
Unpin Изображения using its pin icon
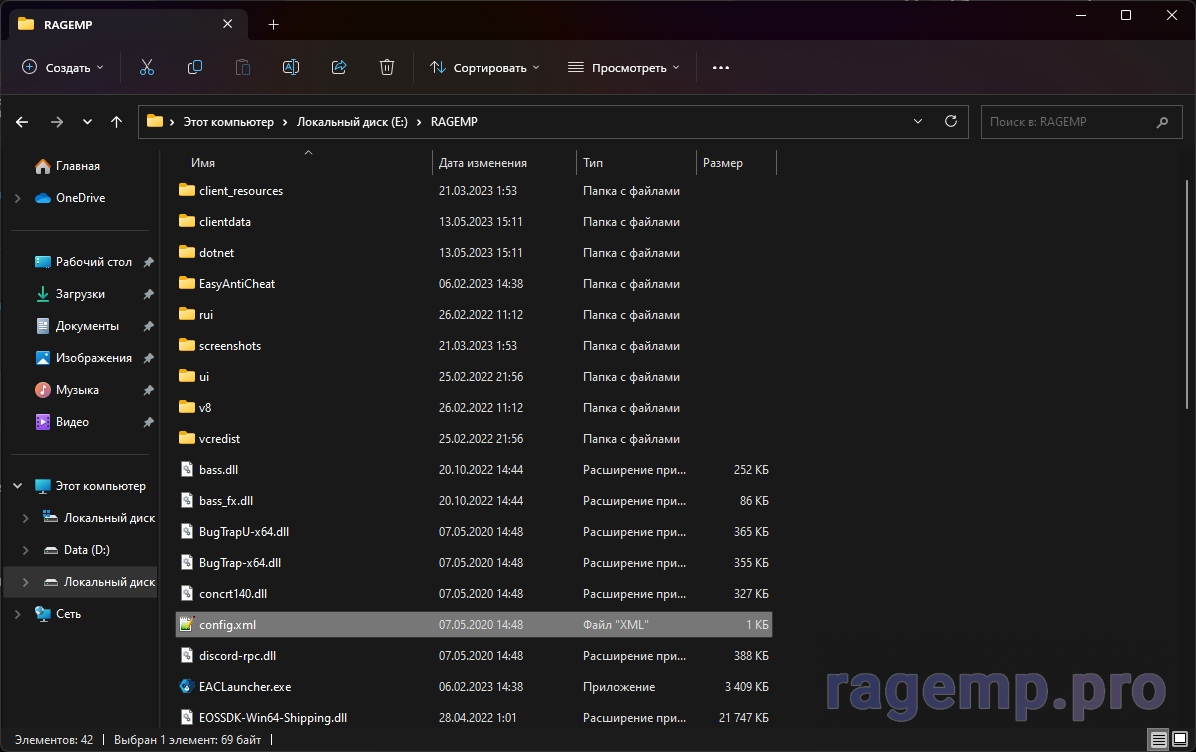click(149, 358)
